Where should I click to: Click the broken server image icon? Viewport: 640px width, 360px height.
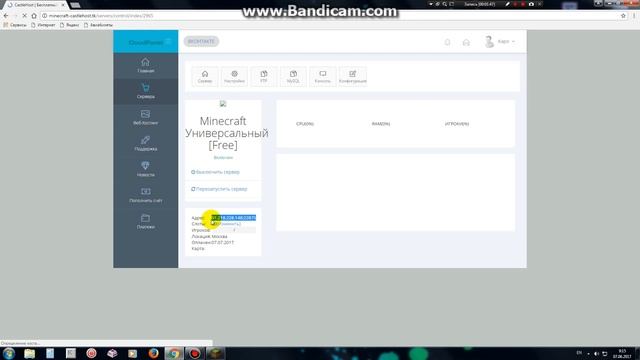pos(223,104)
